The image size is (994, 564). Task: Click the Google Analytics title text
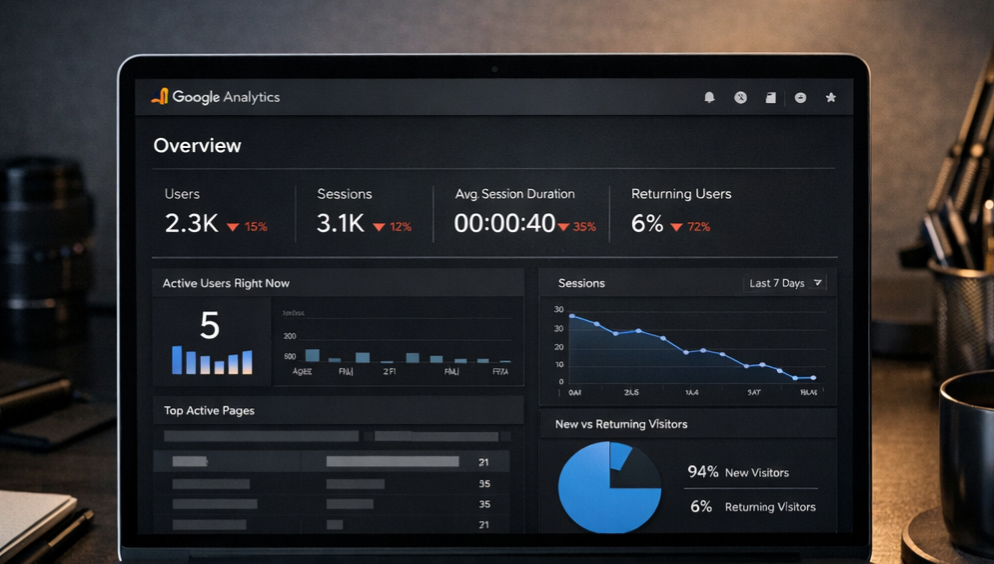coord(226,97)
